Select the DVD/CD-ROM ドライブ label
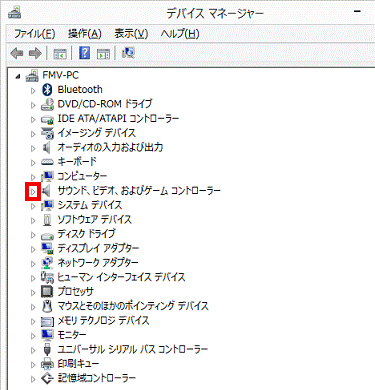375x390 pixels. pyautogui.click(x=105, y=104)
